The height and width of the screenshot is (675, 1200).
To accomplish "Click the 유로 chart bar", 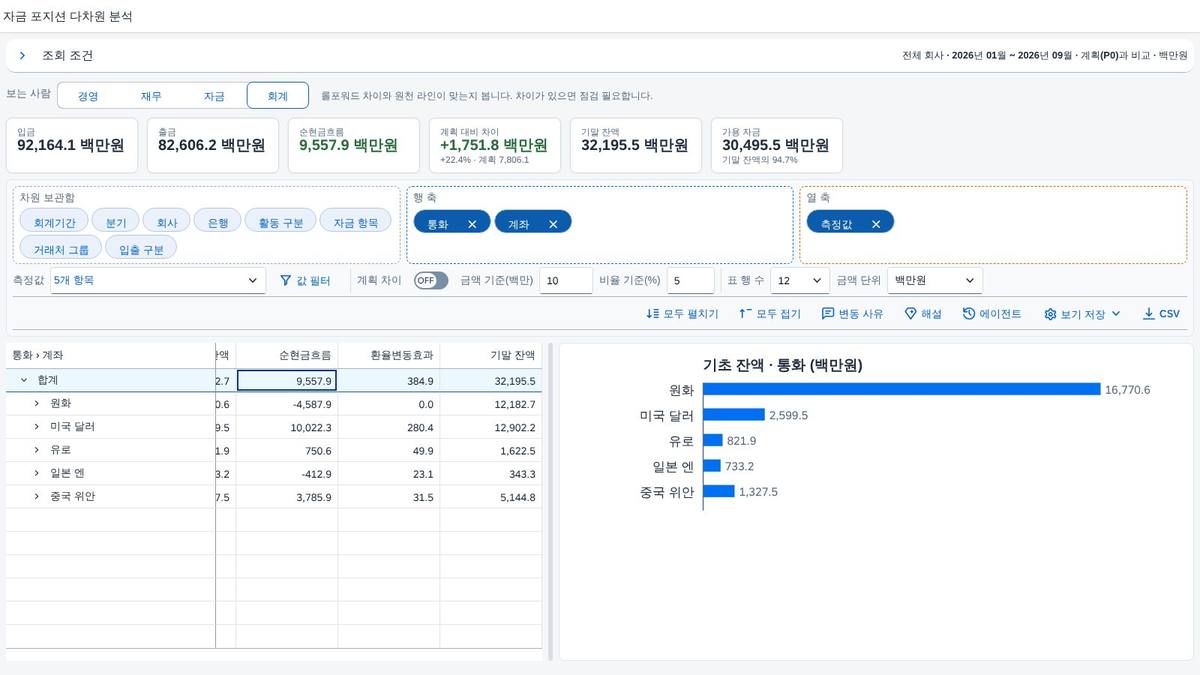I will pyautogui.click(x=713, y=440).
